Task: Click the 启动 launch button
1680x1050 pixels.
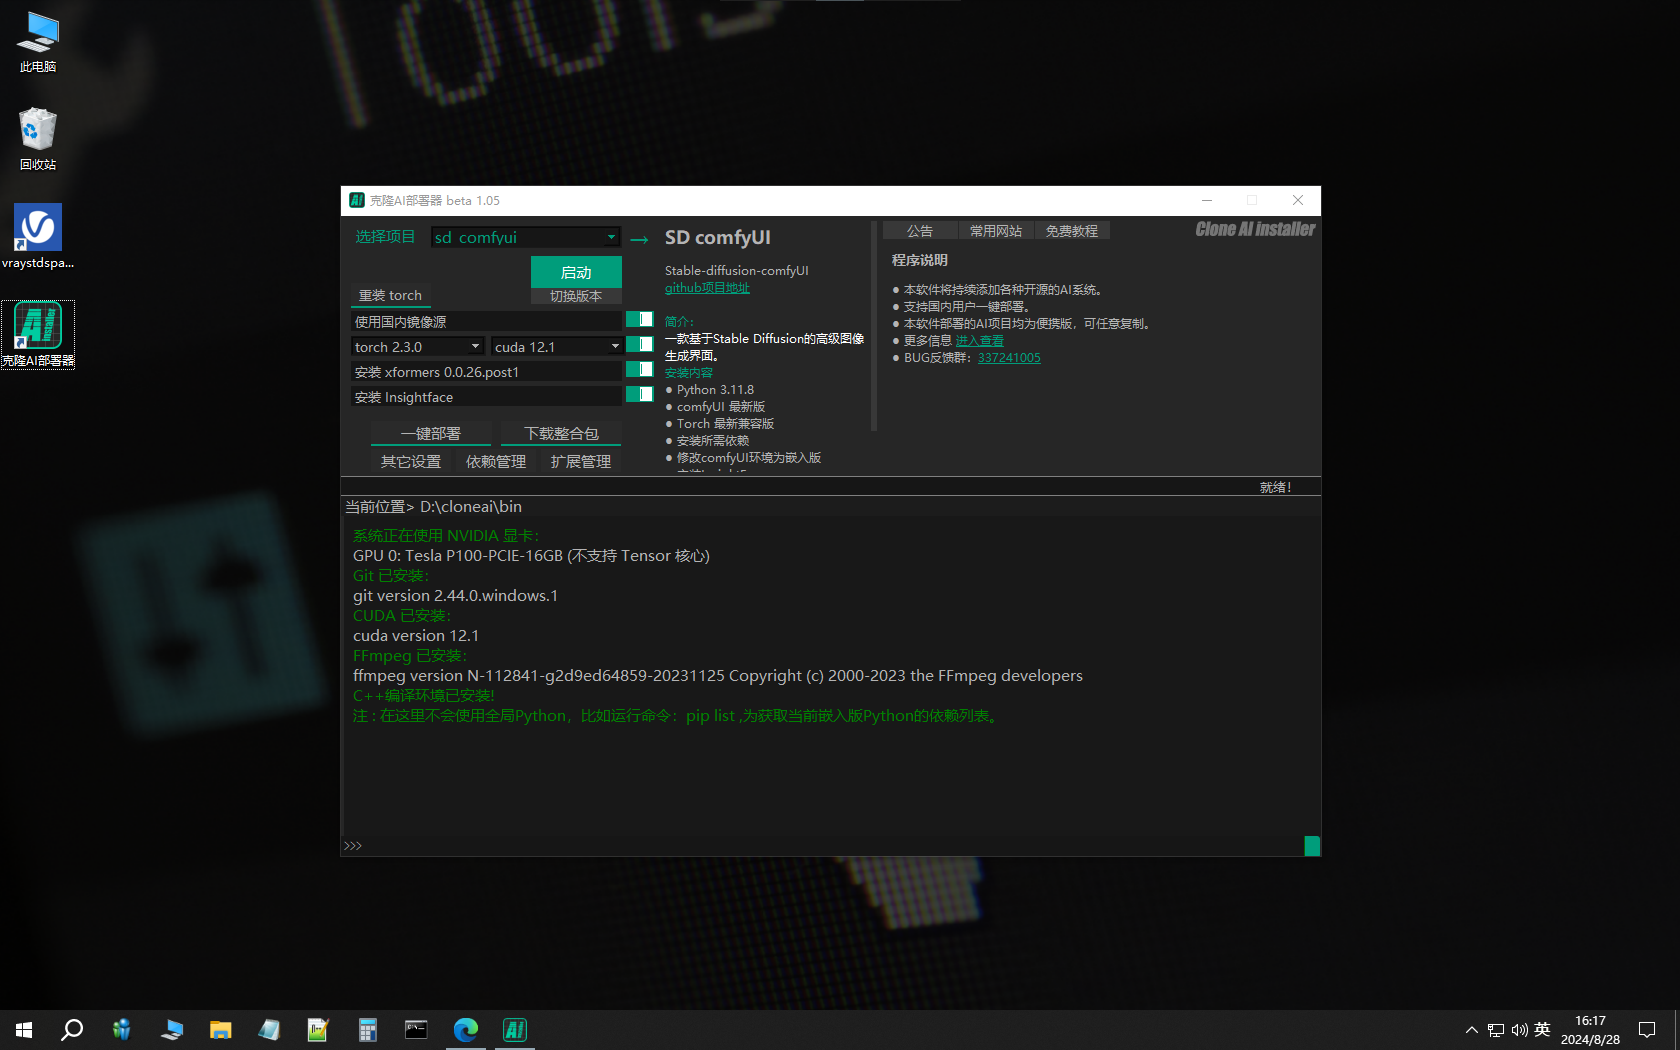Action: coord(576,272)
